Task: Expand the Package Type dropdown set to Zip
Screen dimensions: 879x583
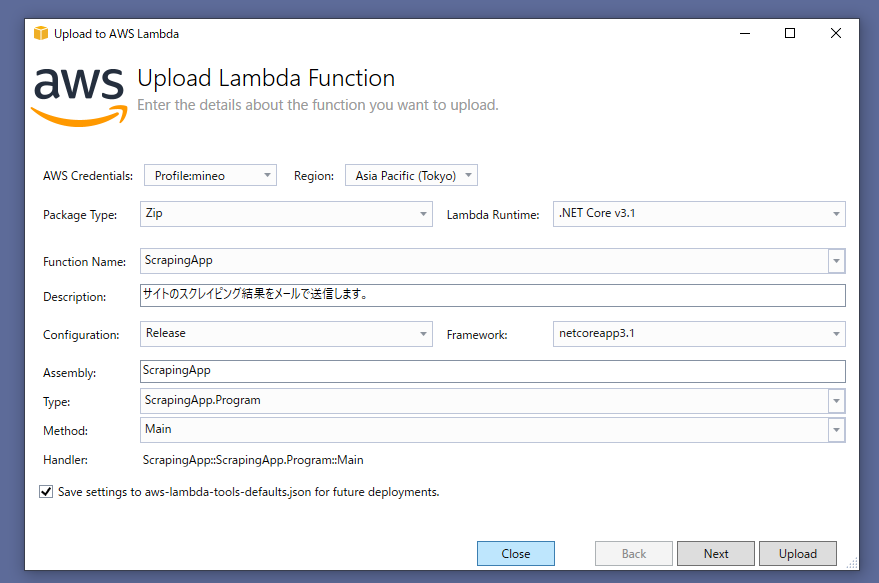Action: 424,214
